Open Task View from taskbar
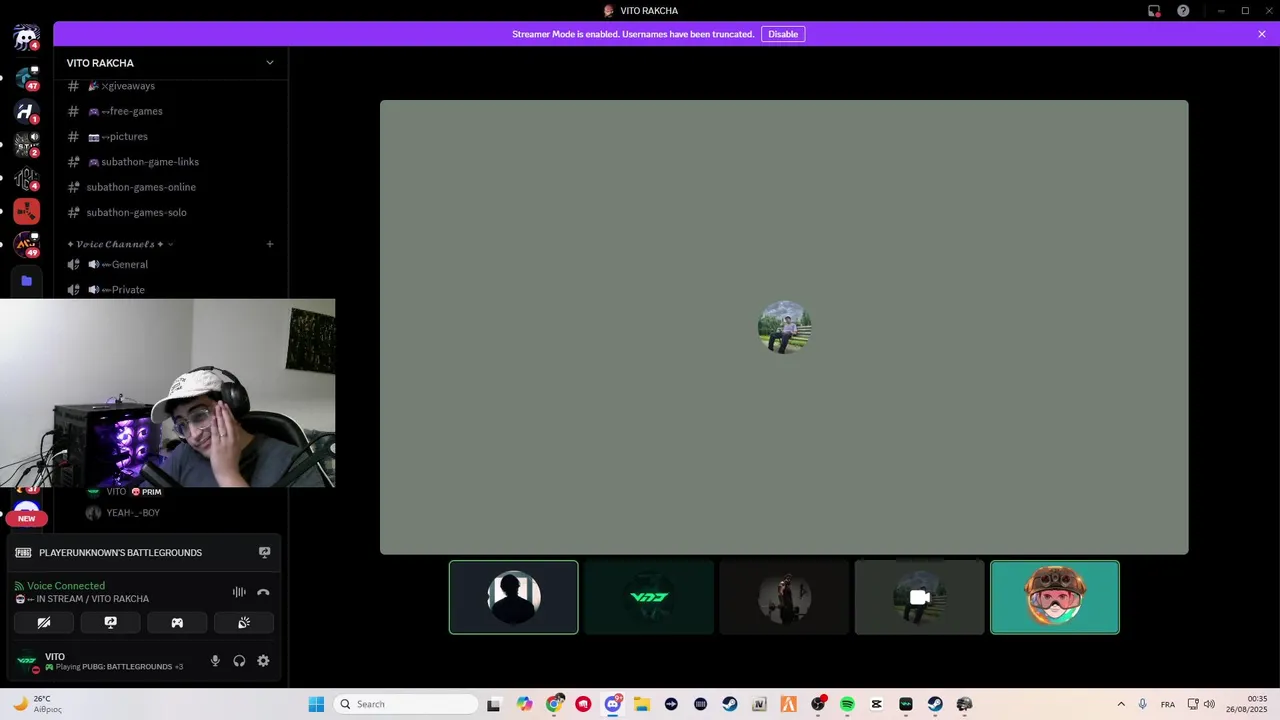 tap(494, 704)
